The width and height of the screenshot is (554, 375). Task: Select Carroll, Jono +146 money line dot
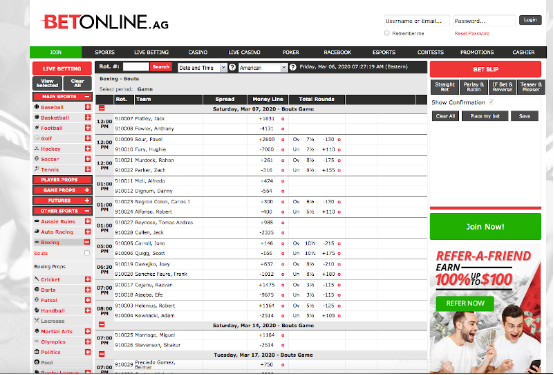pyautogui.click(x=282, y=244)
